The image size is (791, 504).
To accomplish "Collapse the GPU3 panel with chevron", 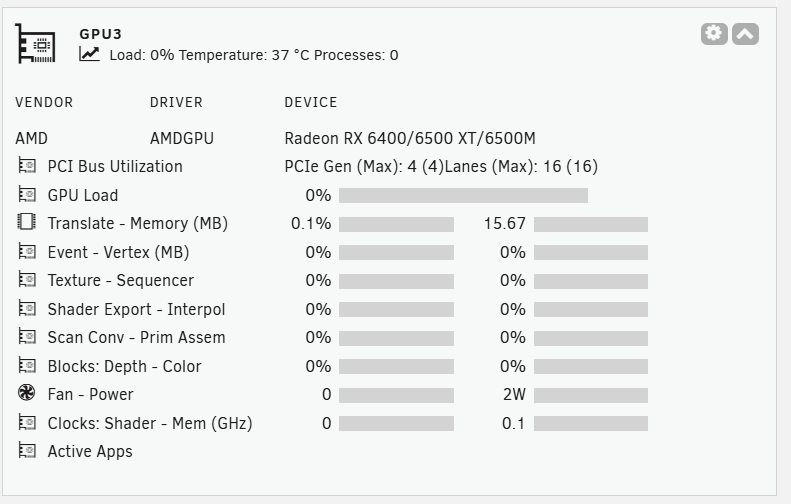I will point(745,34).
